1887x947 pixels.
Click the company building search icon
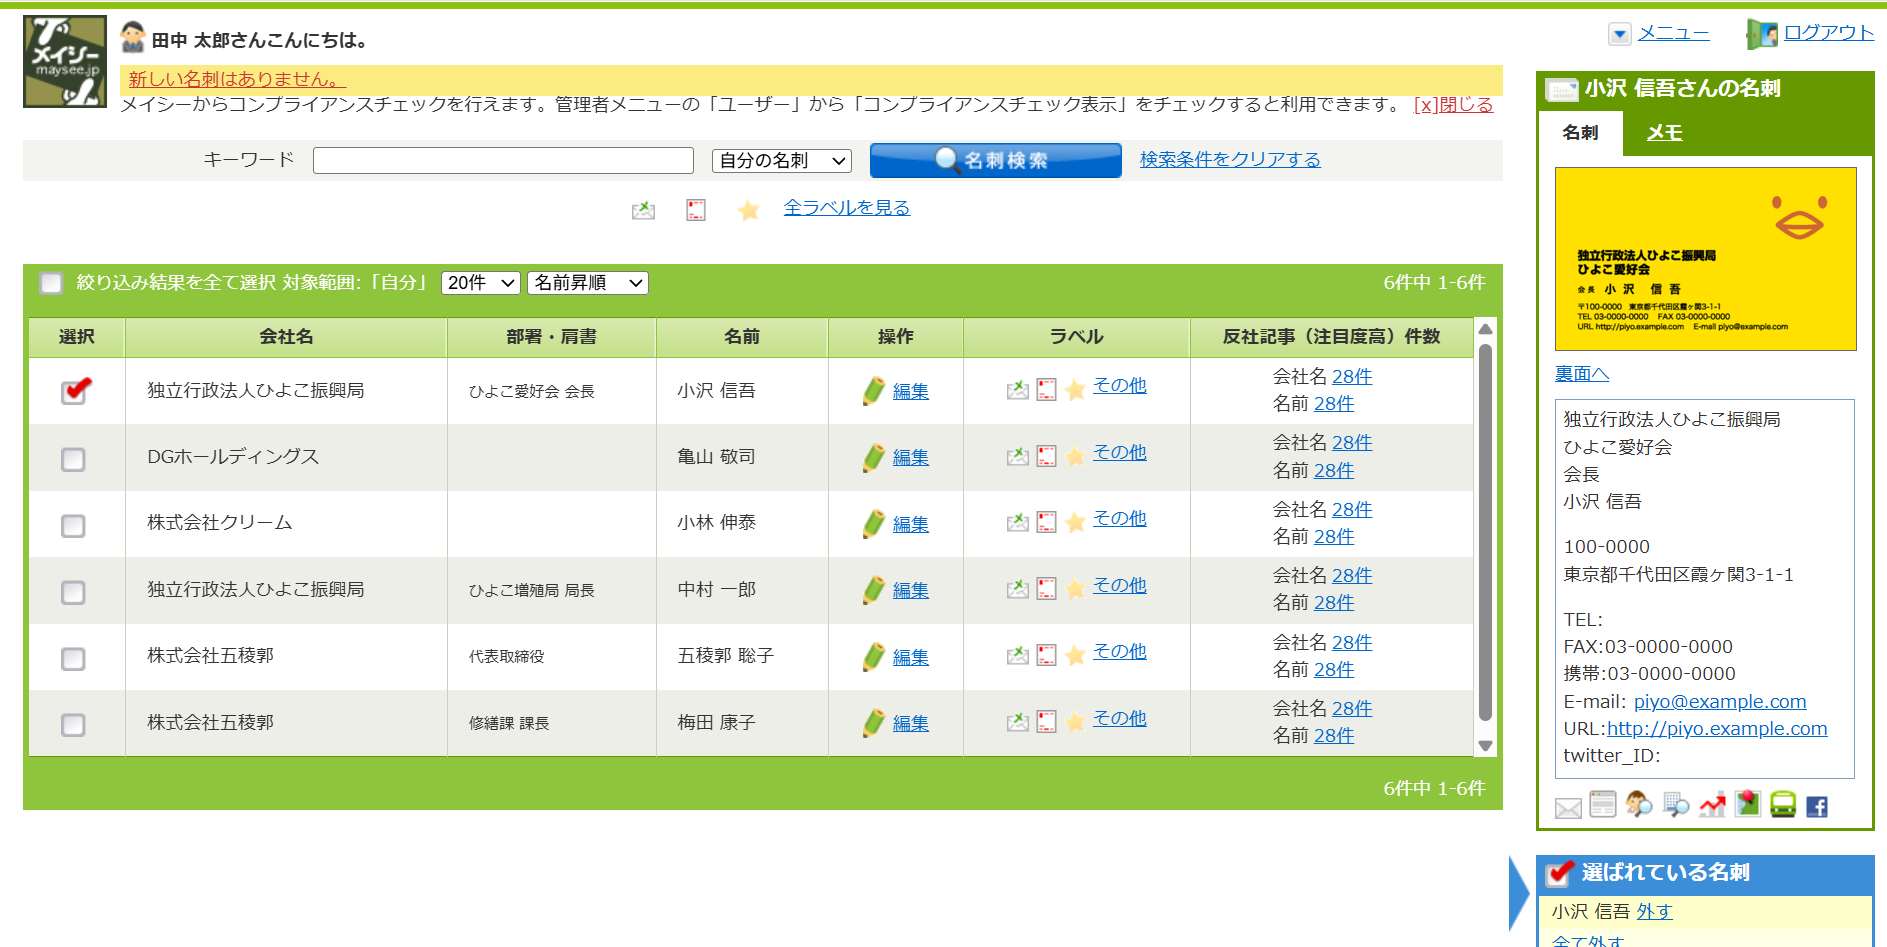[1675, 804]
